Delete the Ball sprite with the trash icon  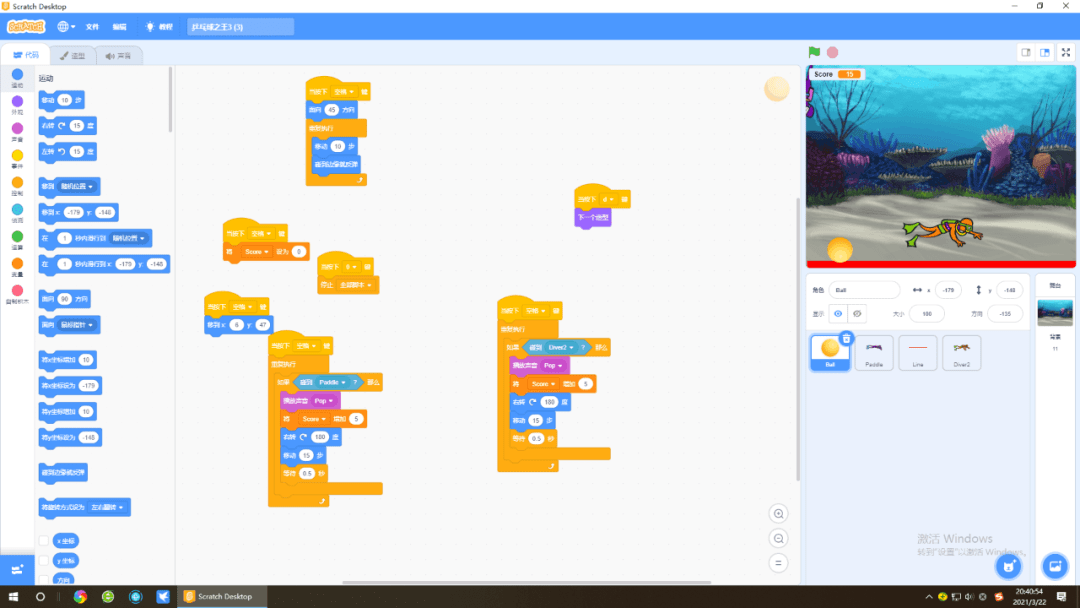[847, 338]
